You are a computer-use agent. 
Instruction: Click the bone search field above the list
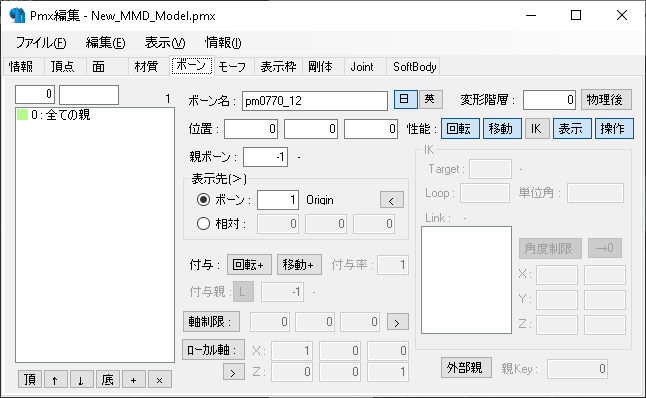pos(89,94)
